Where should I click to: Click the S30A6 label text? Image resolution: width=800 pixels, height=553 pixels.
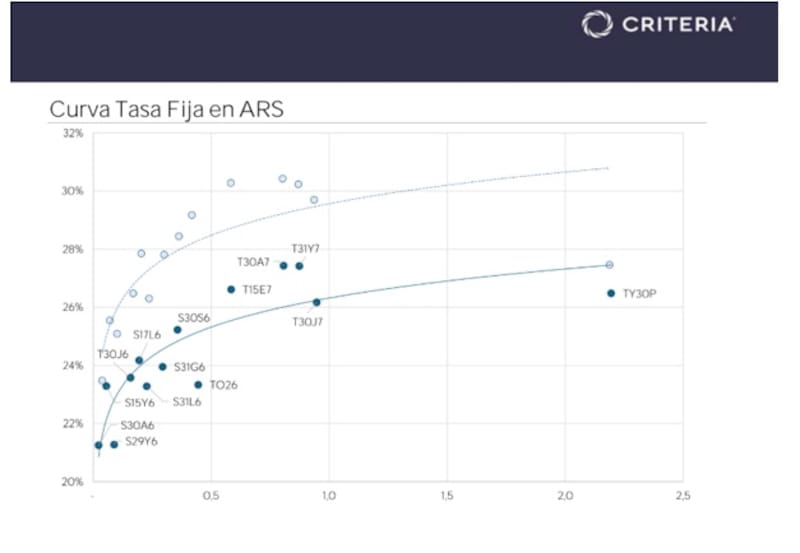(x=138, y=425)
